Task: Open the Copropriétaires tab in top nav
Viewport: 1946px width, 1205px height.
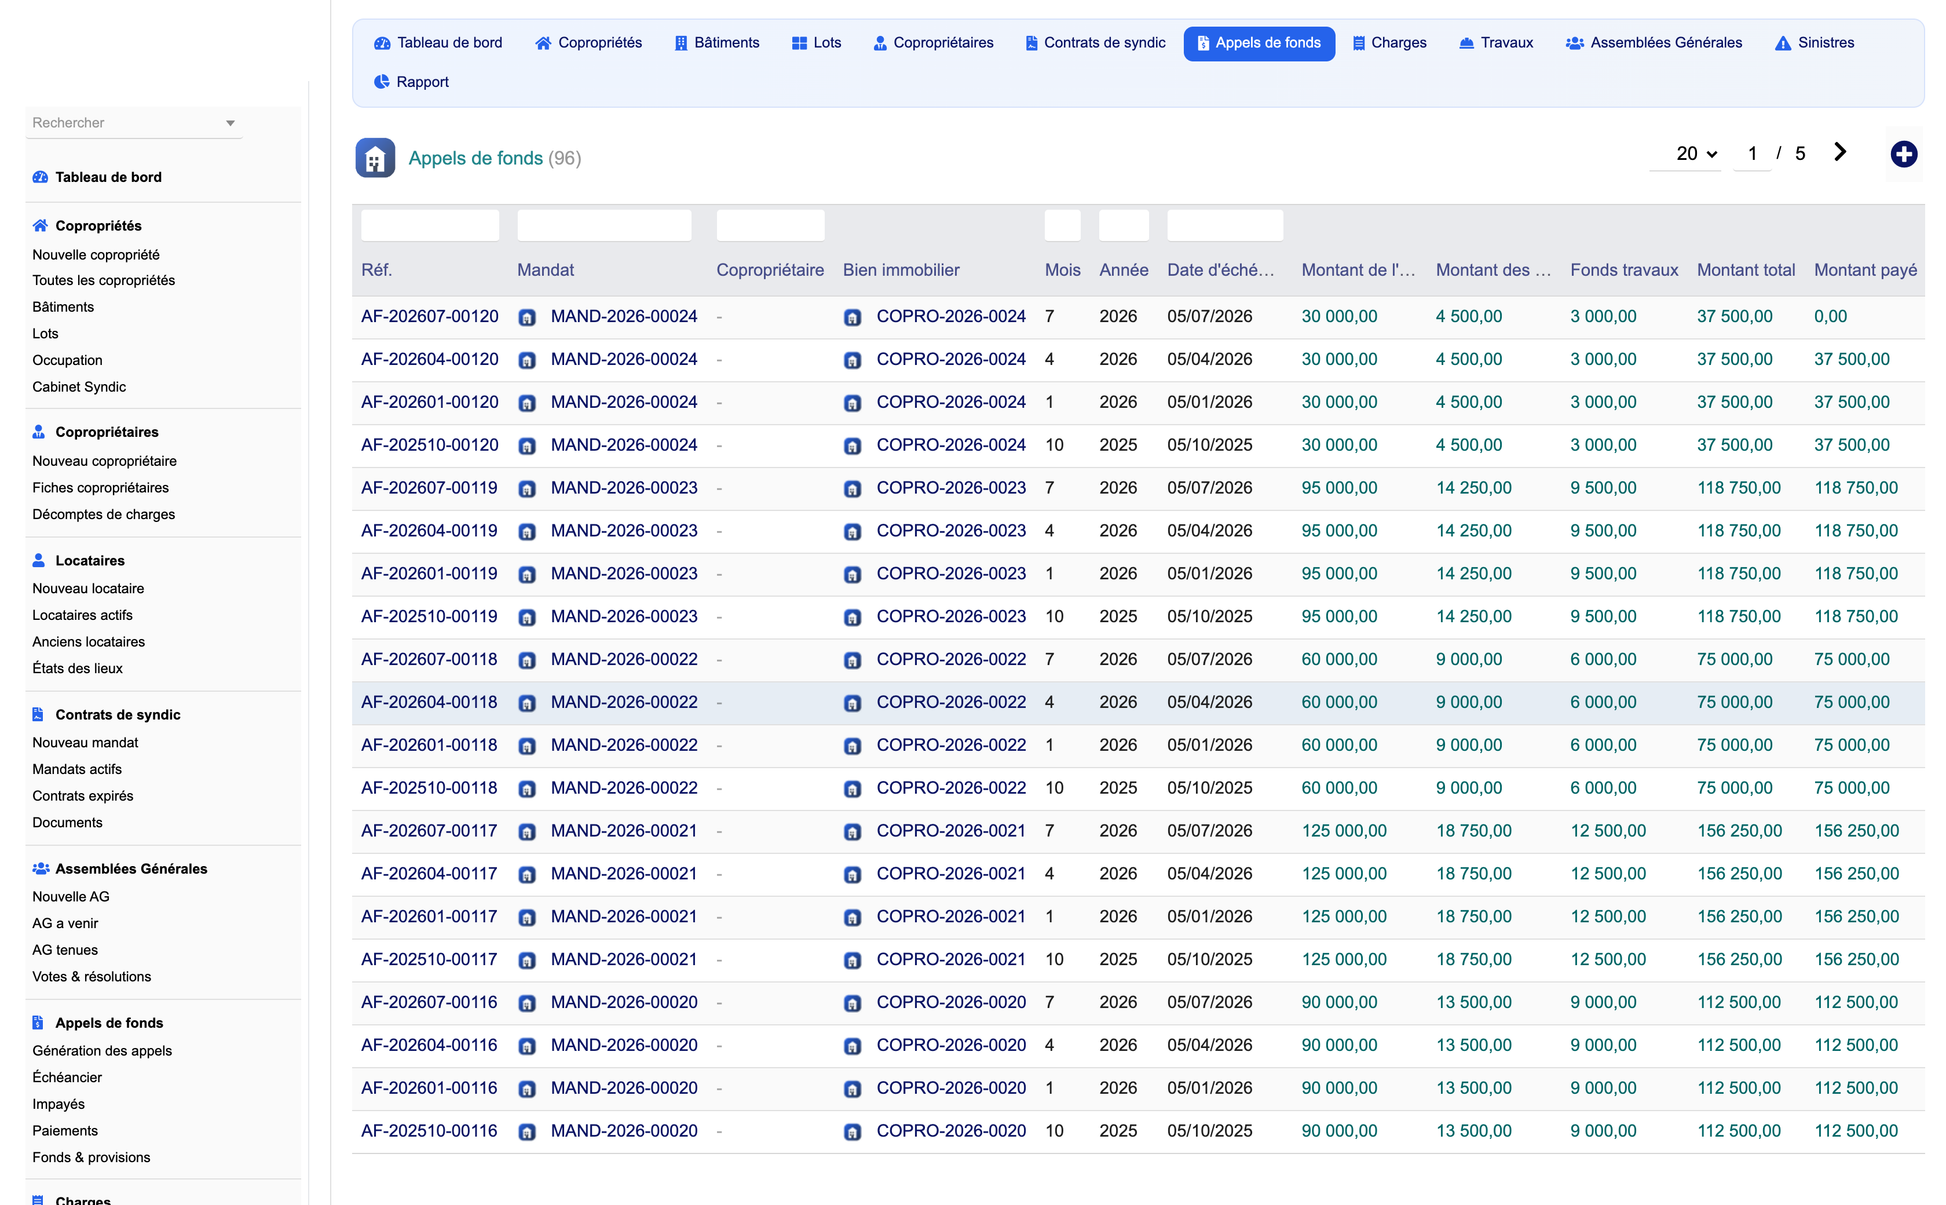Action: (x=933, y=43)
